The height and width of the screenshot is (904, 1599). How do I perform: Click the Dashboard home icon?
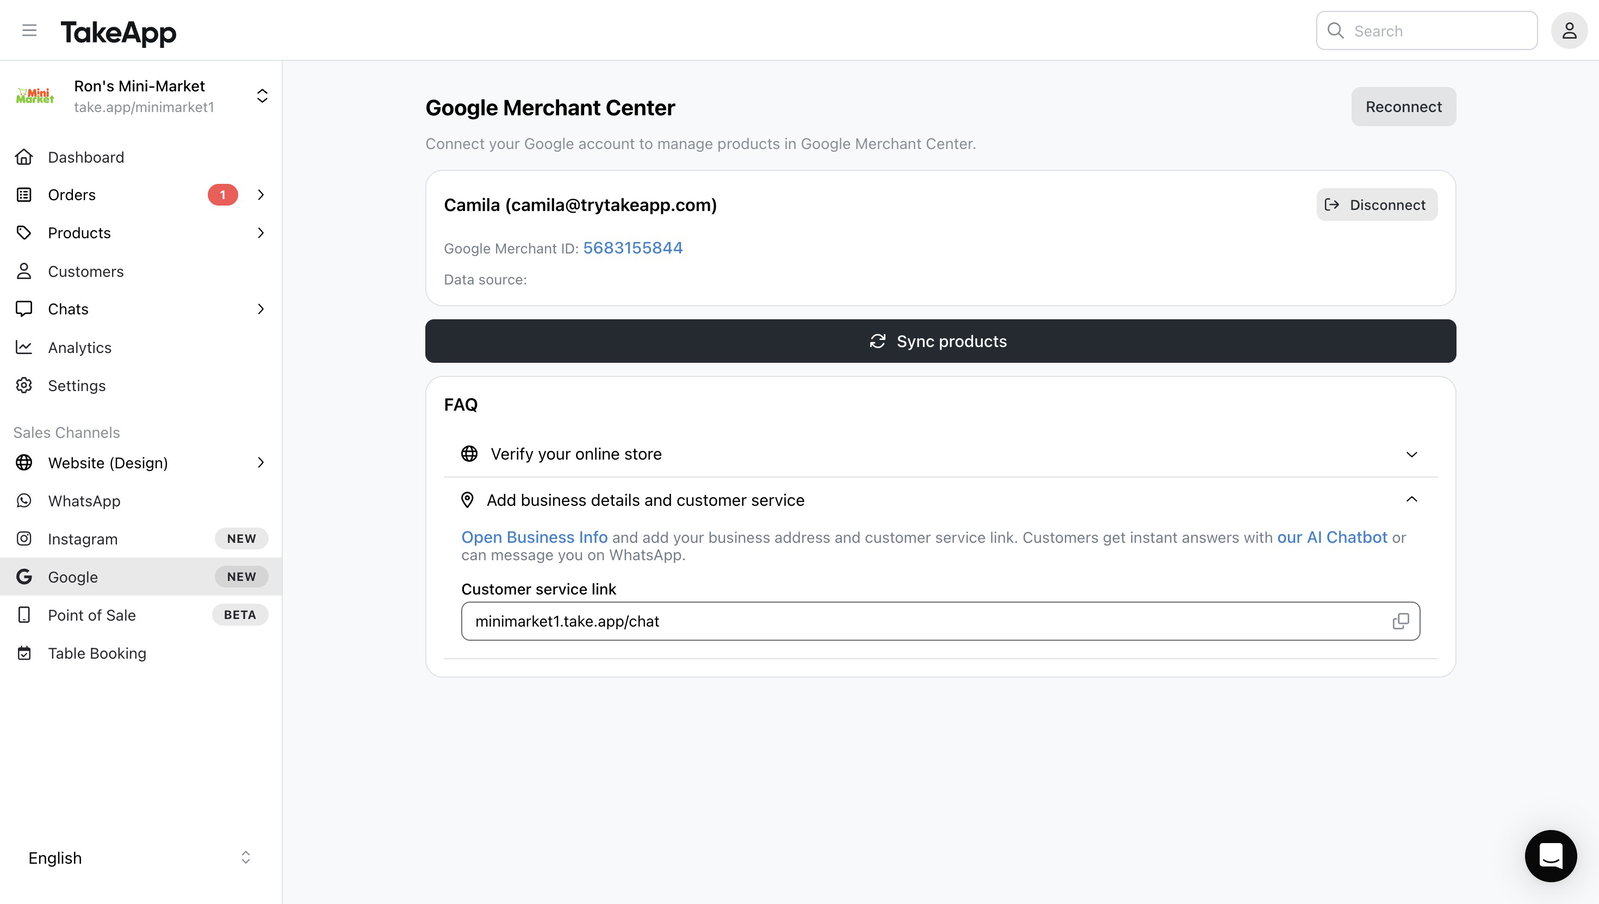[x=24, y=157]
